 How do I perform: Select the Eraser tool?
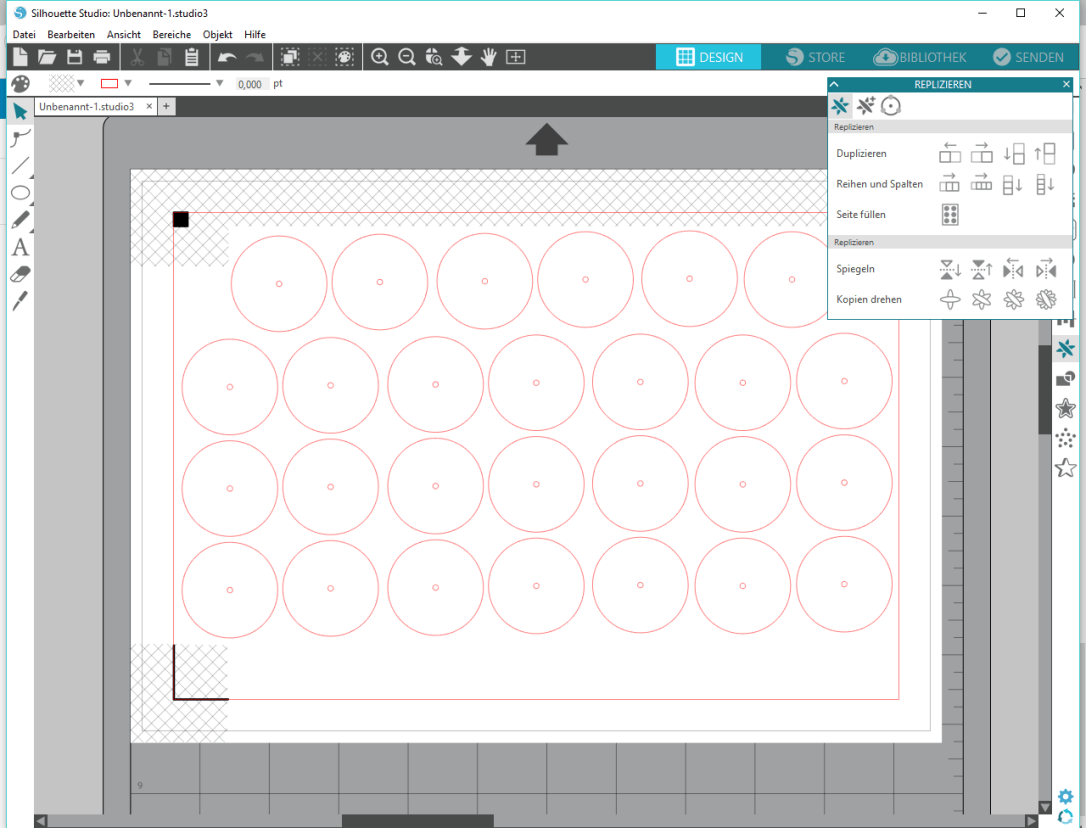[x=20, y=274]
